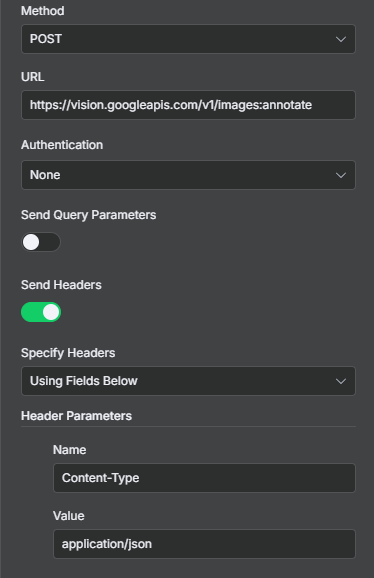This screenshot has height=578, width=374.
Task: Click the Send Headers label text
Action: (61, 285)
